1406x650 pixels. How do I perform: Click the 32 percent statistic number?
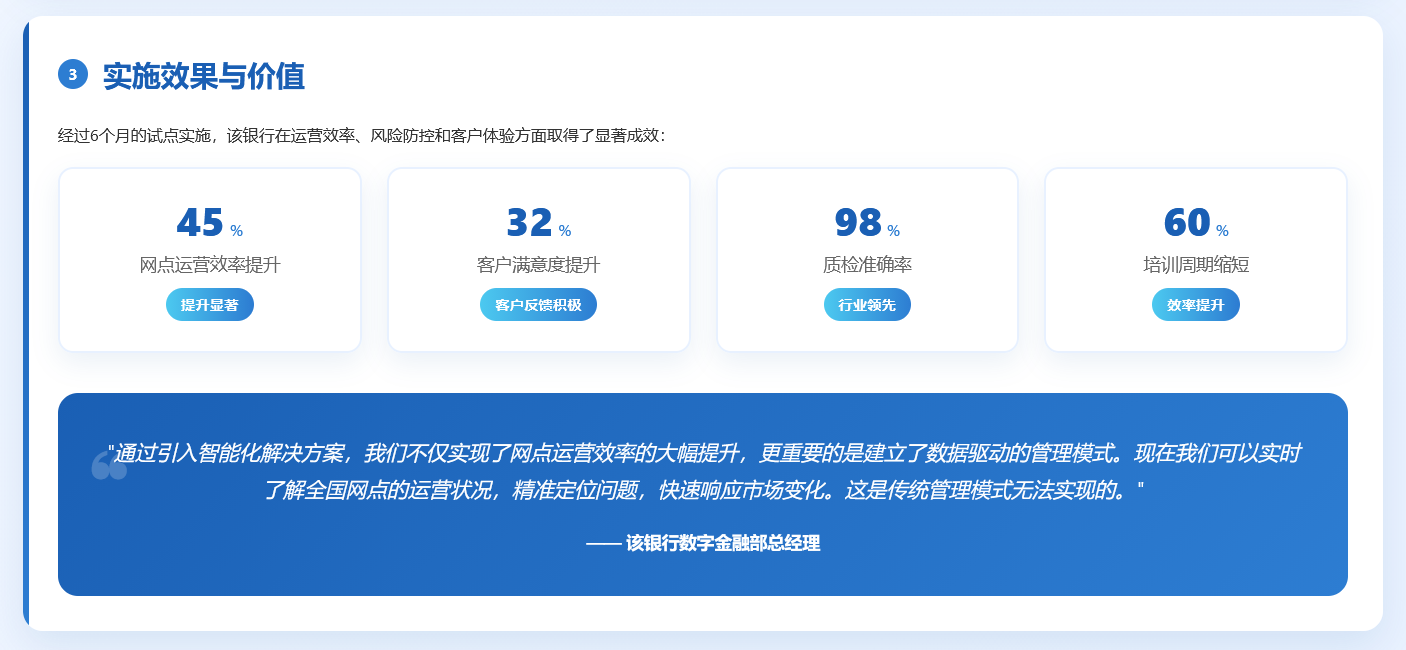[x=530, y=222]
